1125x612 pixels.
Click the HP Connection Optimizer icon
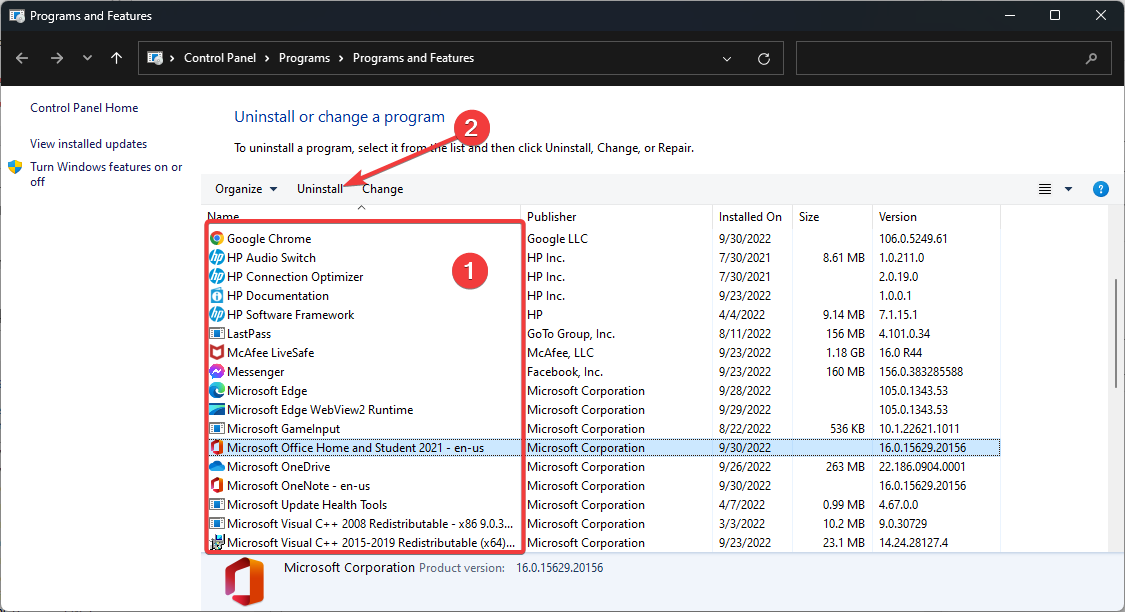[x=217, y=276]
